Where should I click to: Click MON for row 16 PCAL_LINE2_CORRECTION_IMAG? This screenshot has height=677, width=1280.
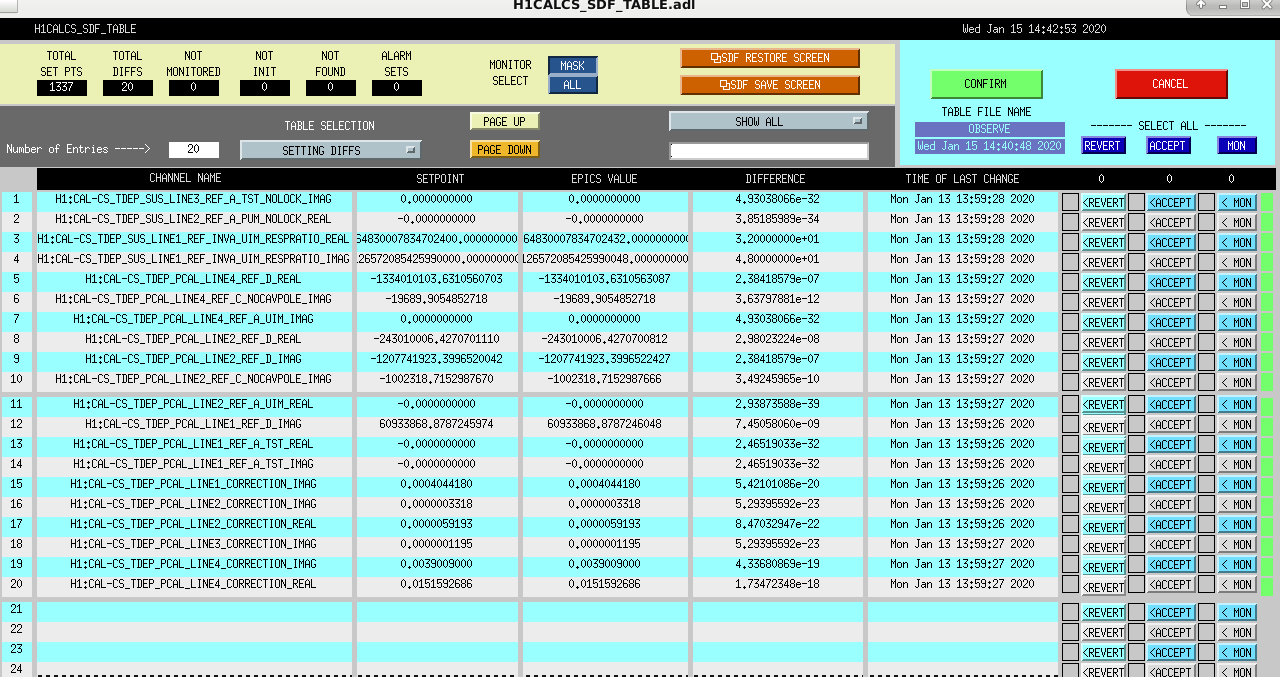pos(1237,504)
